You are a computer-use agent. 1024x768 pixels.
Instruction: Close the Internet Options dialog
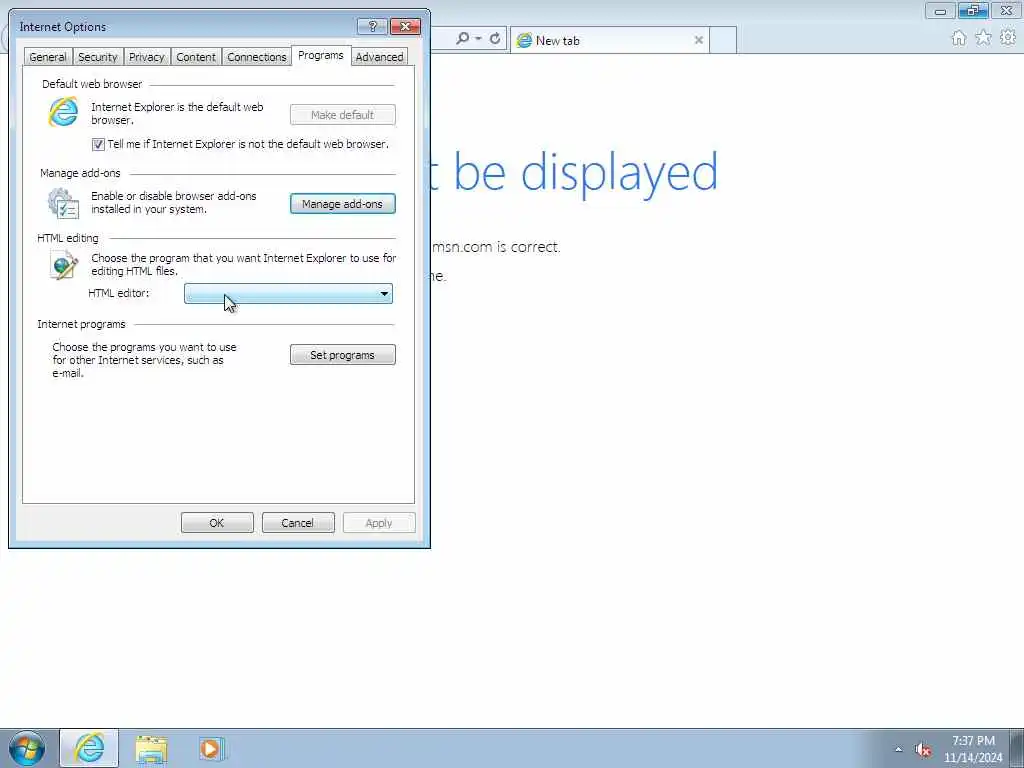pyautogui.click(x=405, y=26)
